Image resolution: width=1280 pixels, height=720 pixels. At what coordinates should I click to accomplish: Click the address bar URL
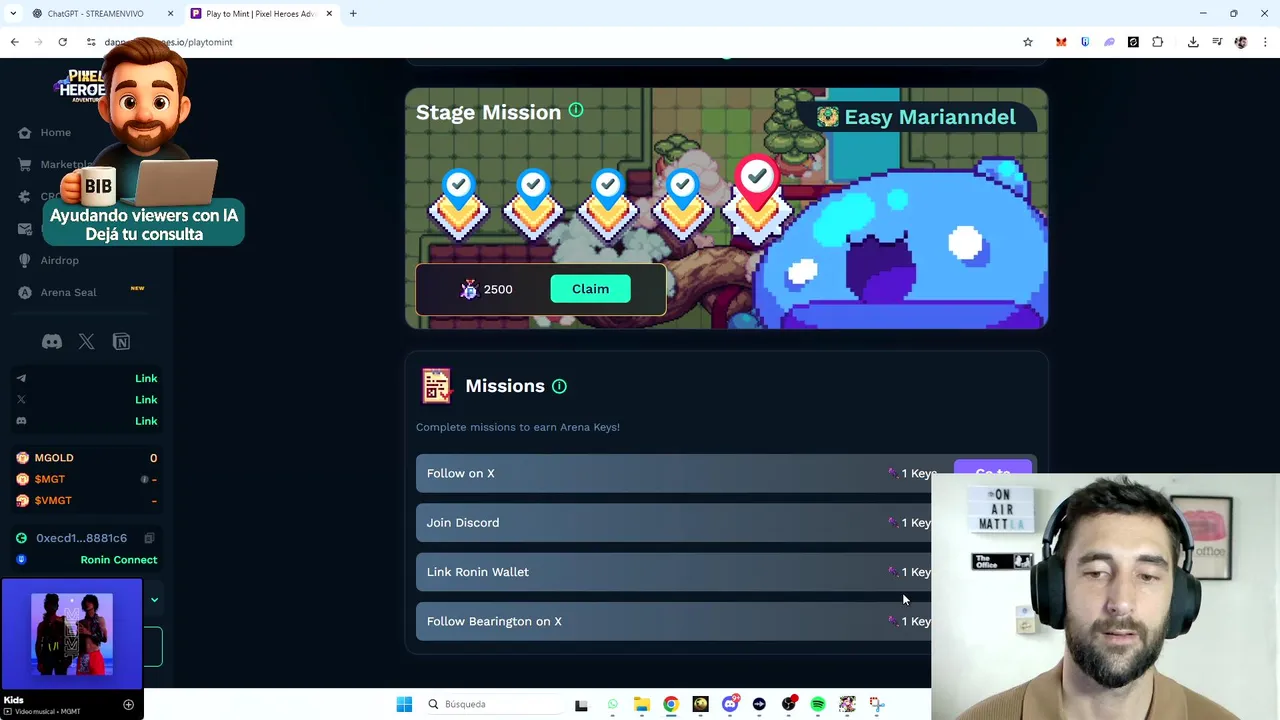(x=168, y=42)
